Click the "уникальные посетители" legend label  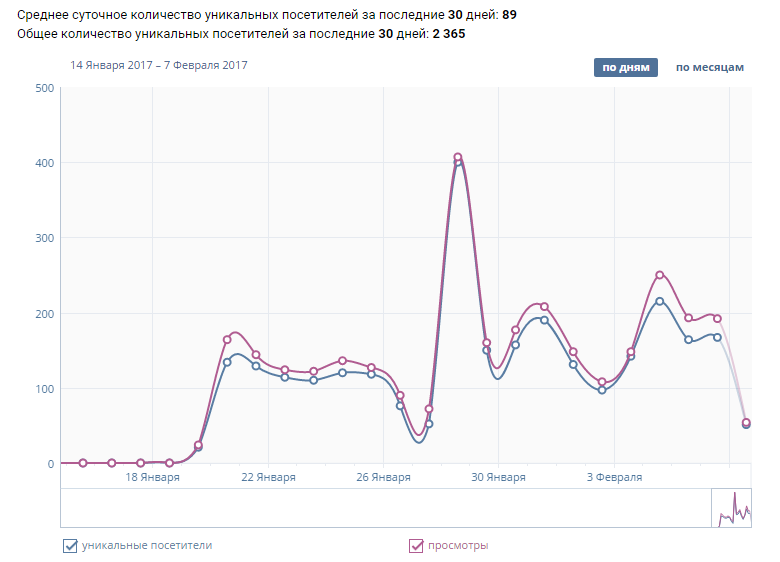(x=146, y=545)
